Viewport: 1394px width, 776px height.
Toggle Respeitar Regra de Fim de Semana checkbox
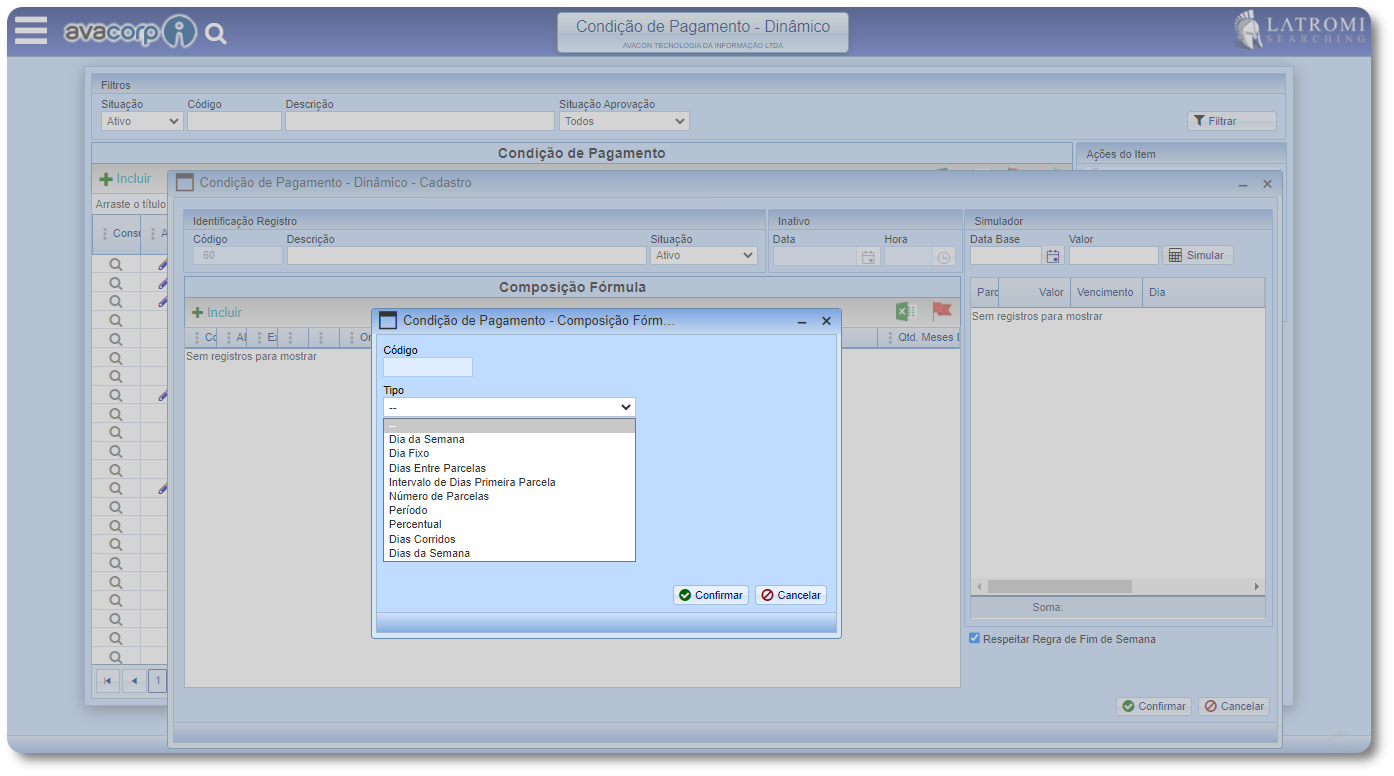[x=975, y=638]
